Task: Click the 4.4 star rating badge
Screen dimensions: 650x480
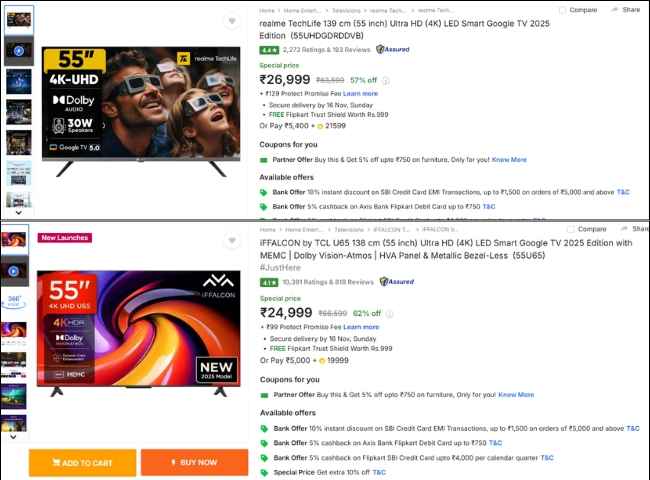Action: click(268, 49)
